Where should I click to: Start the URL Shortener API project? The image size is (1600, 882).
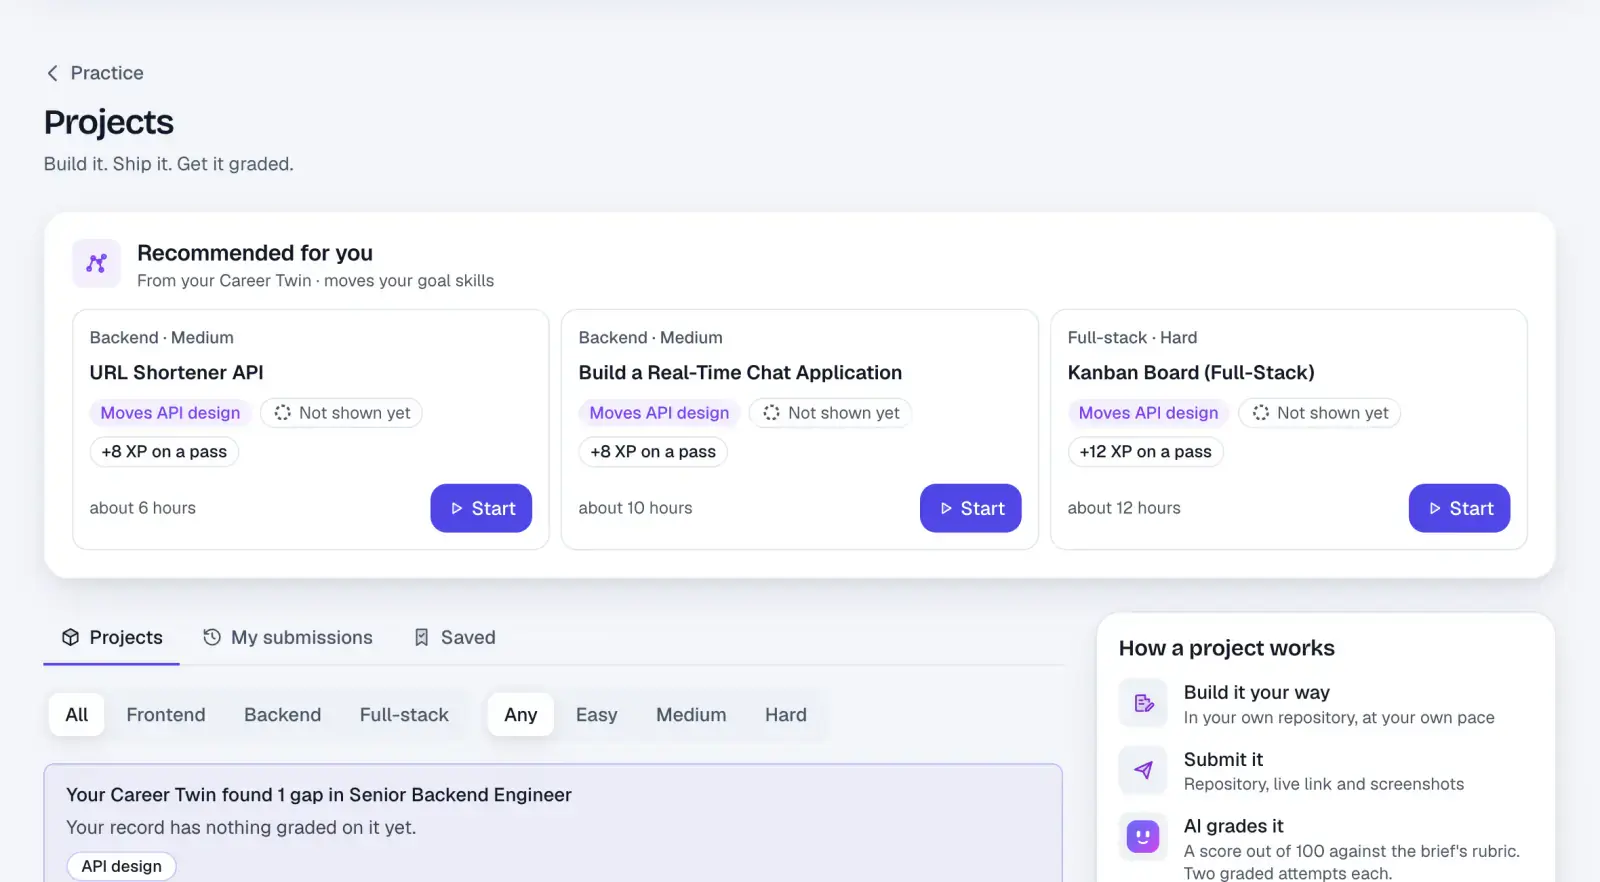(481, 508)
